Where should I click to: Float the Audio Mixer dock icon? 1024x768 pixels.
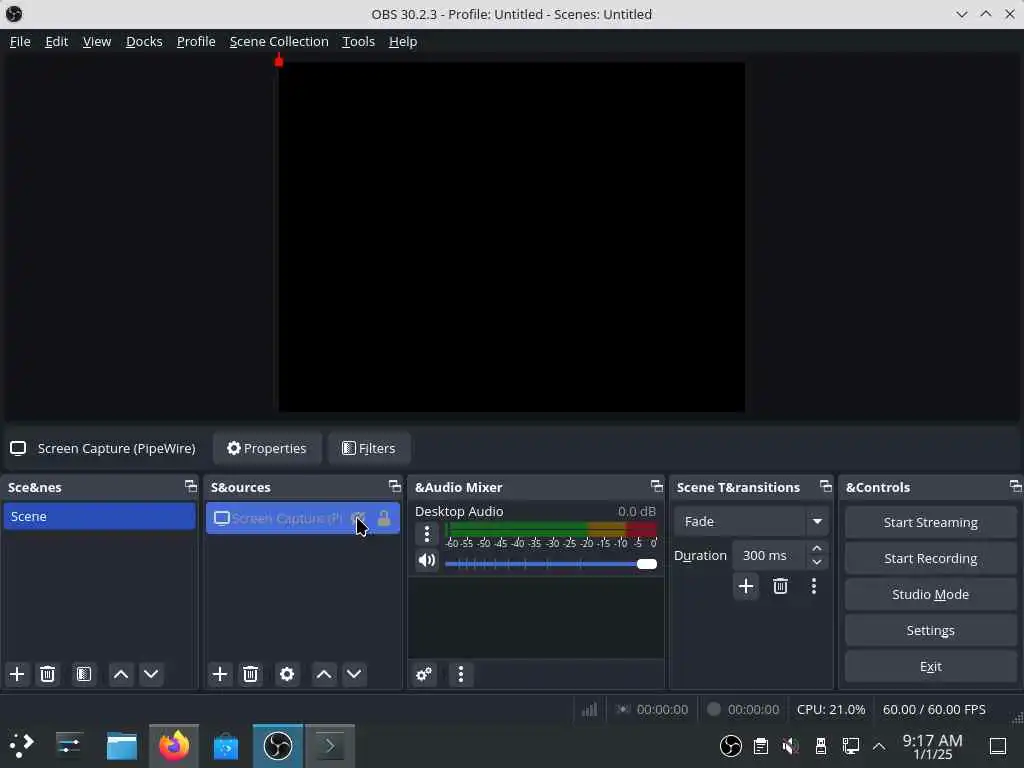pos(656,486)
